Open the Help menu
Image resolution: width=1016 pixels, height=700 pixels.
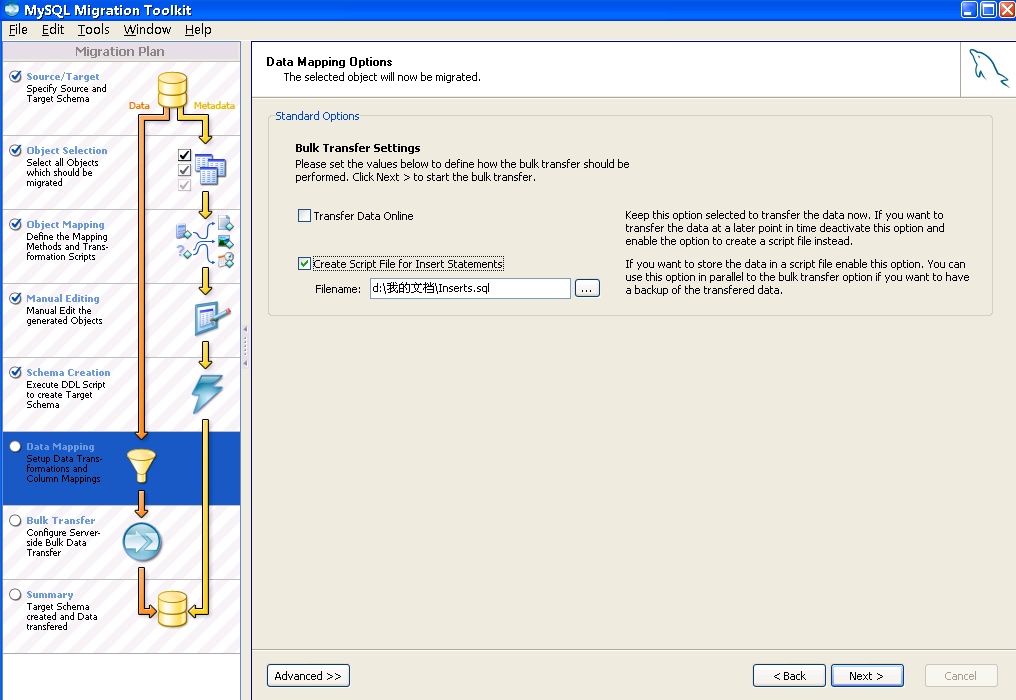click(198, 30)
